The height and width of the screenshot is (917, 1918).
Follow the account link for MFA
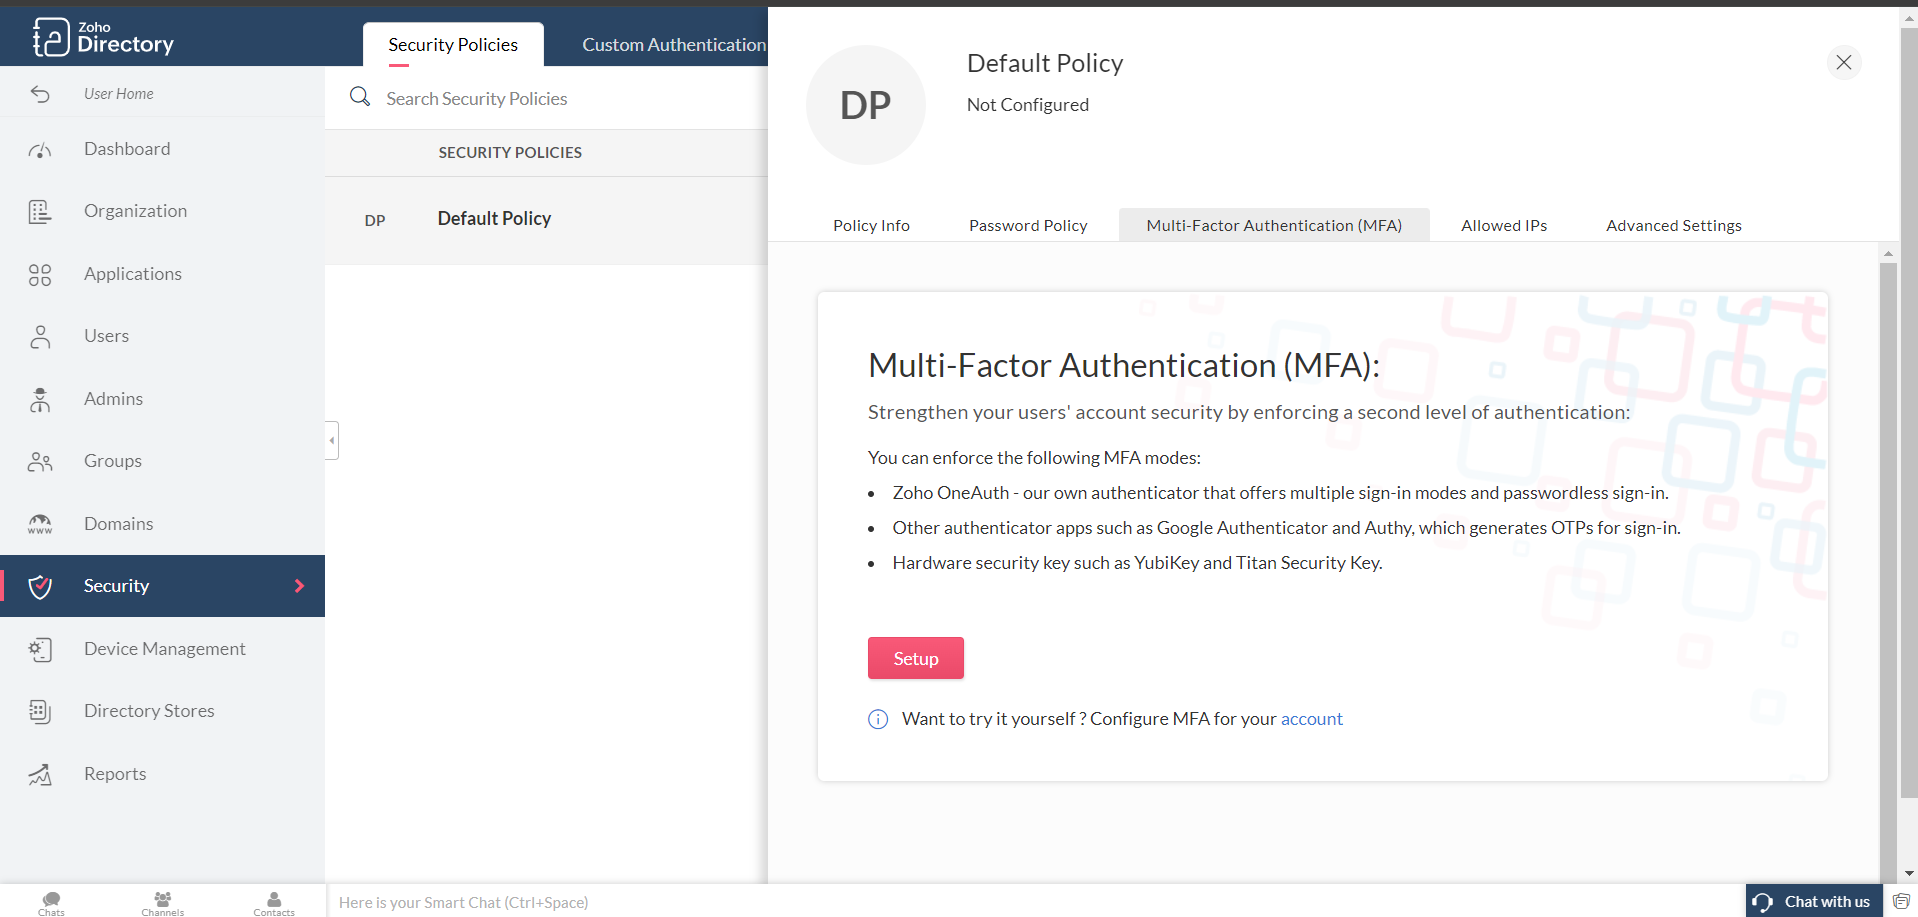coord(1311,719)
